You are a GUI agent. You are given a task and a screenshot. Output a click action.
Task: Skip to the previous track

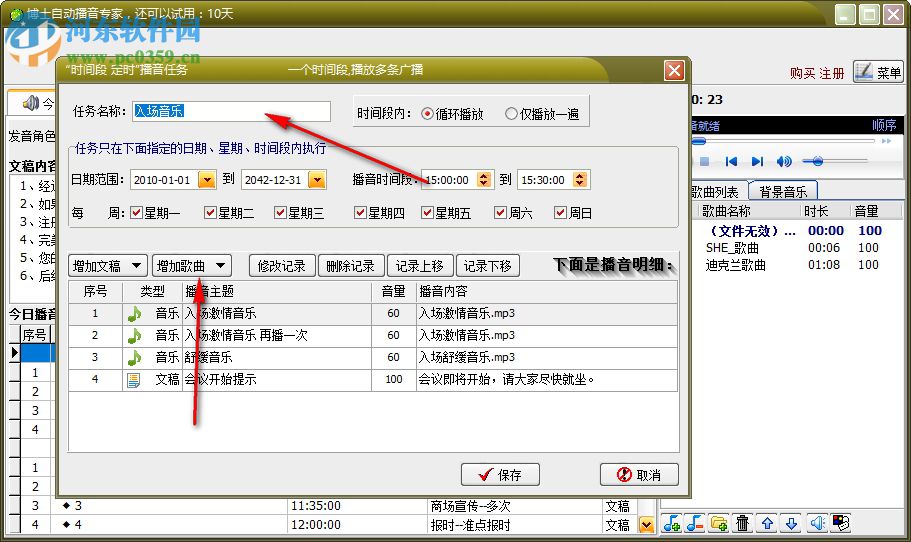click(731, 161)
